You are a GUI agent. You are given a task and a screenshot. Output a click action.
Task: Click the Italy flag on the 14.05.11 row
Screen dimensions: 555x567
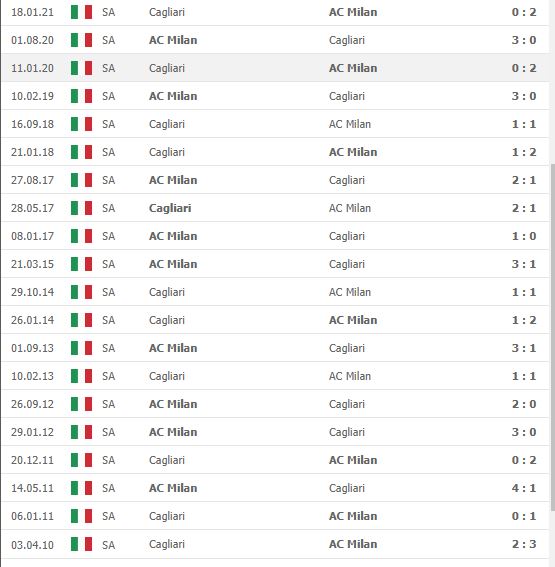click(81, 488)
